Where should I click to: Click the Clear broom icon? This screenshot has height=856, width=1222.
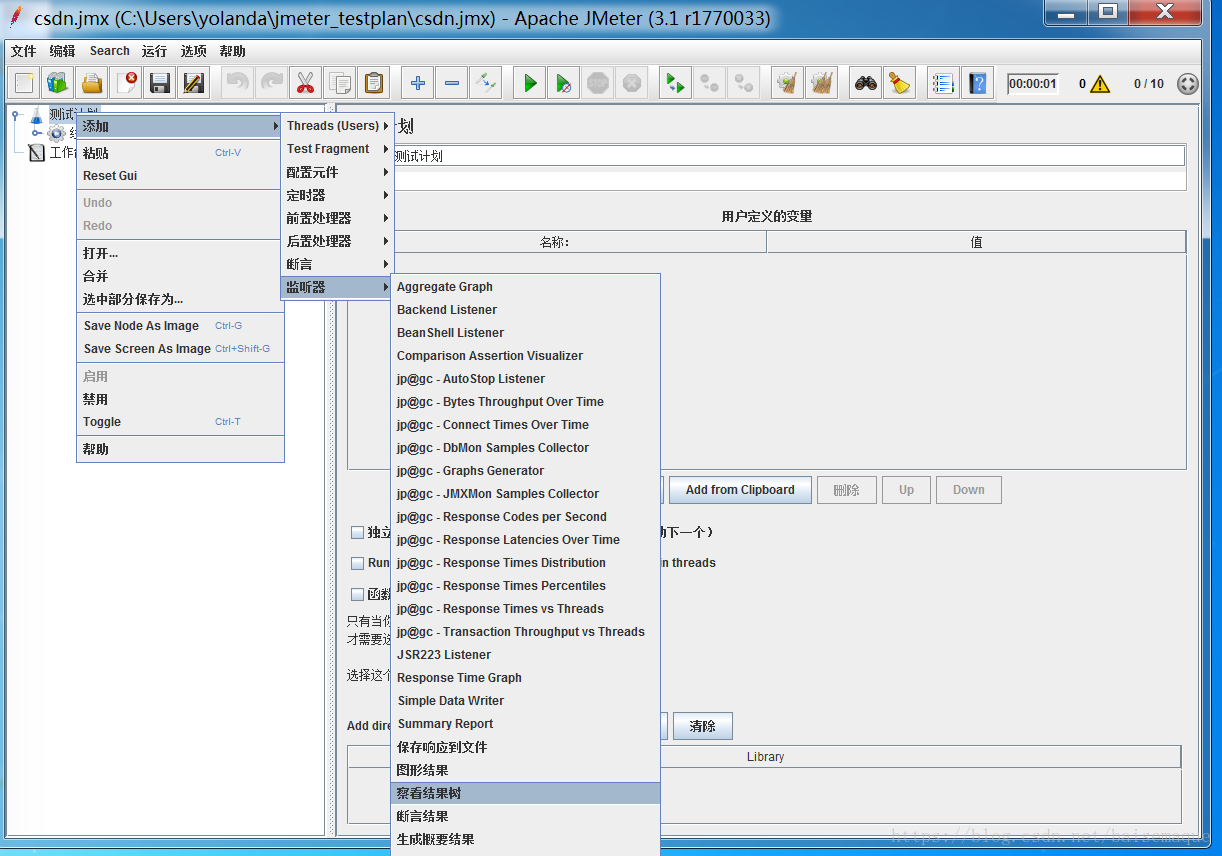(788, 83)
